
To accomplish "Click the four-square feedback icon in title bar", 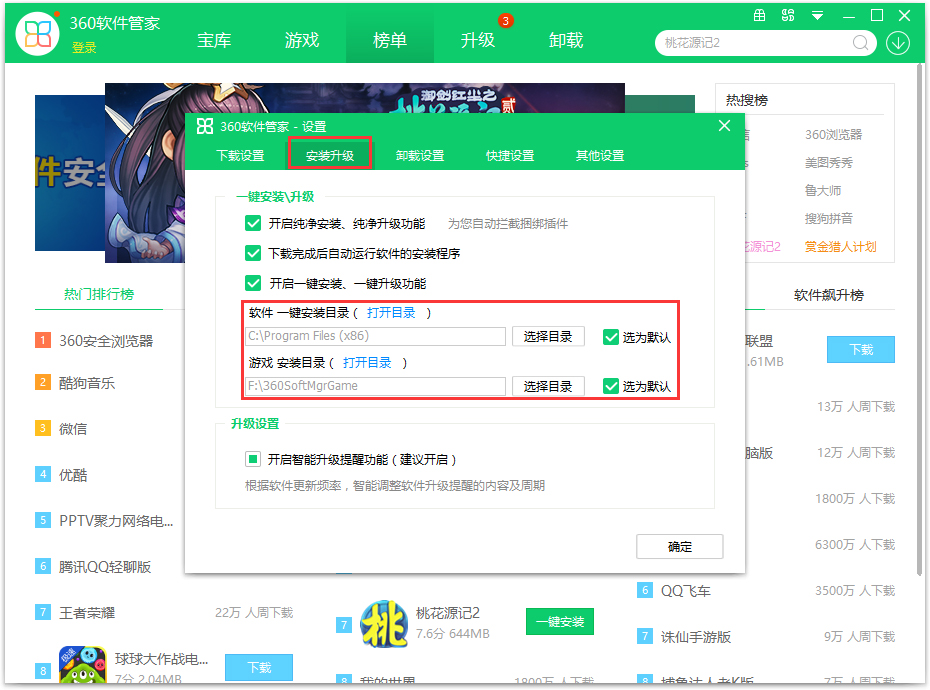I will pos(788,15).
